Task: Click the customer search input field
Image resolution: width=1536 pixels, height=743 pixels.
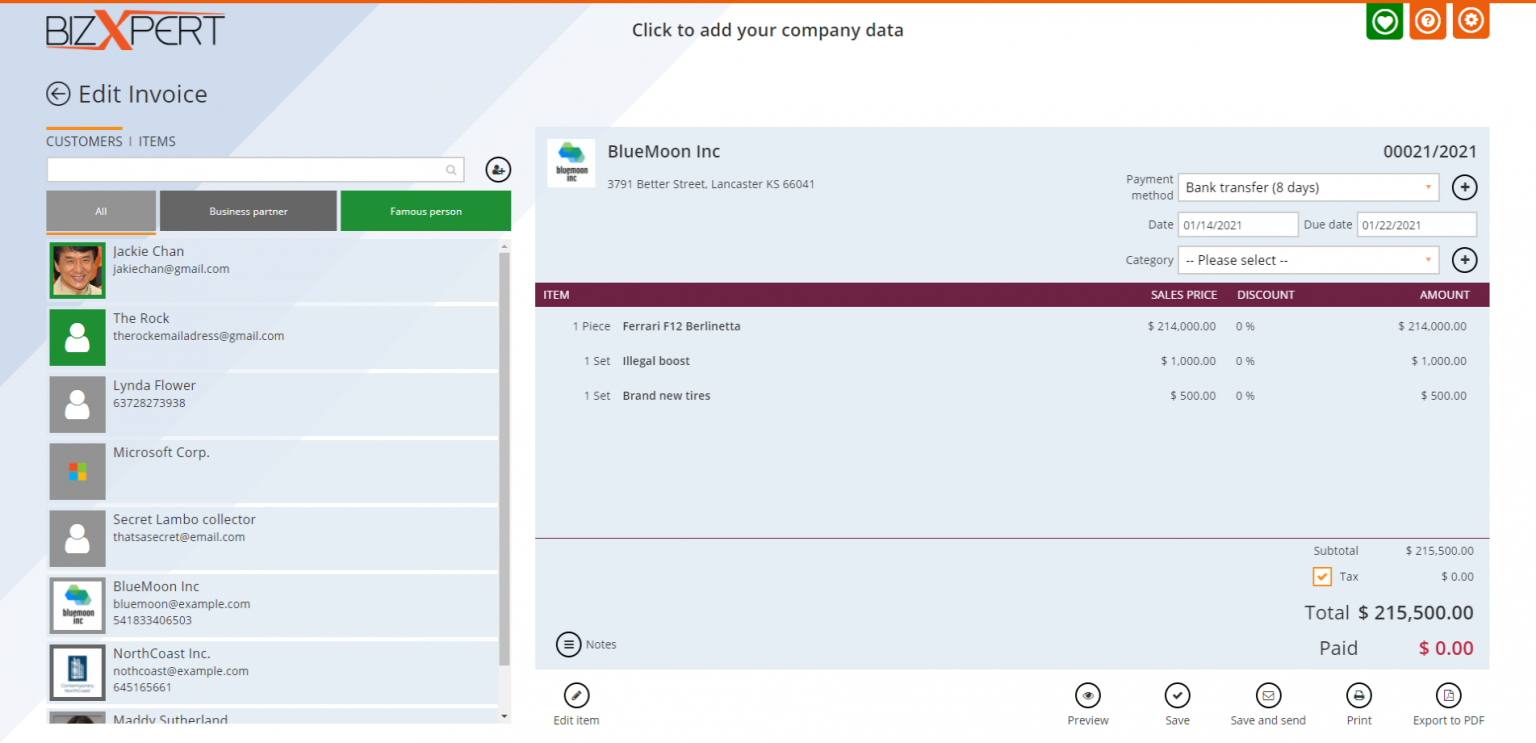Action: coord(245,170)
